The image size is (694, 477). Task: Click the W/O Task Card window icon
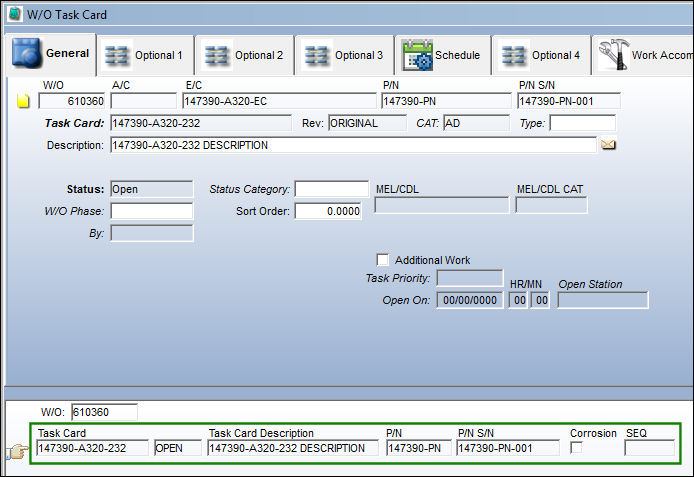pos(15,14)
